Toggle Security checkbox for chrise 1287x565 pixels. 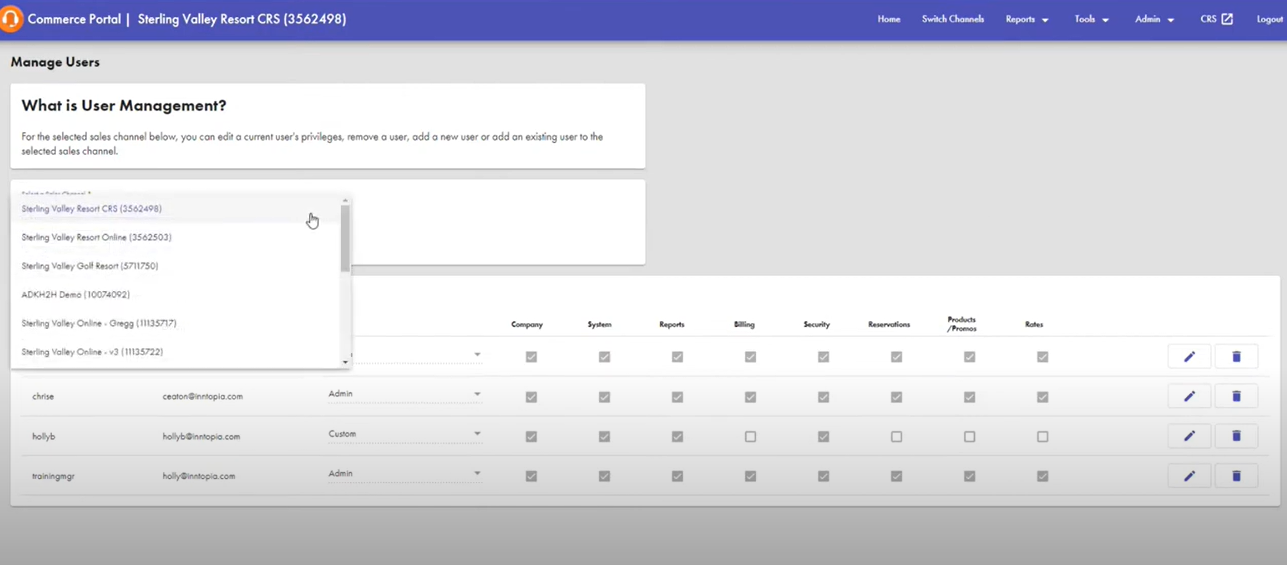click(x=823, y=397)
